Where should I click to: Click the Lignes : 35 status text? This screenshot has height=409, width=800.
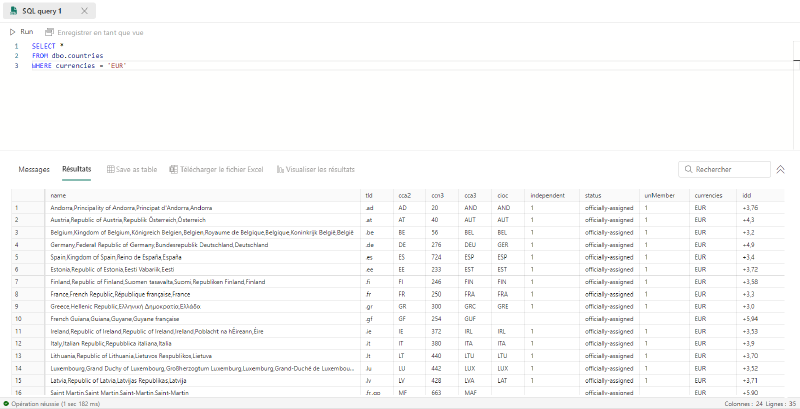coord(781,404)
